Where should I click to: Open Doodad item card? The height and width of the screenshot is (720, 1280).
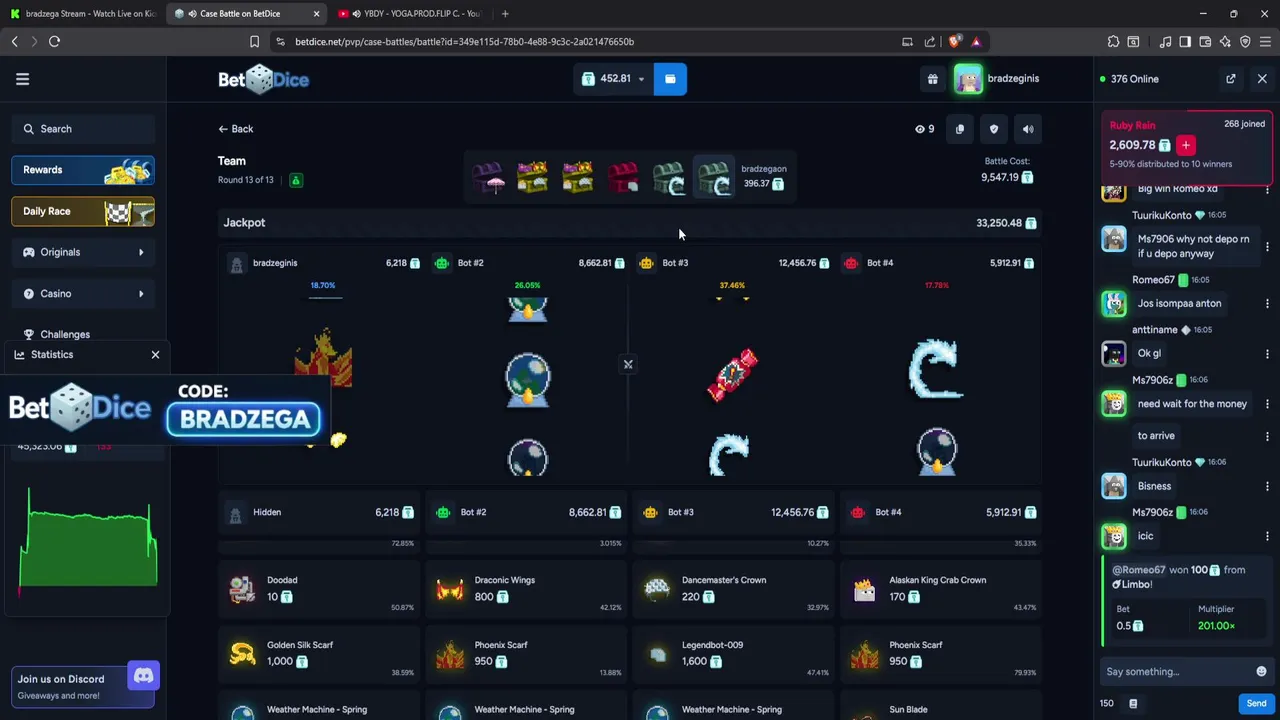[x=318, y=589]
